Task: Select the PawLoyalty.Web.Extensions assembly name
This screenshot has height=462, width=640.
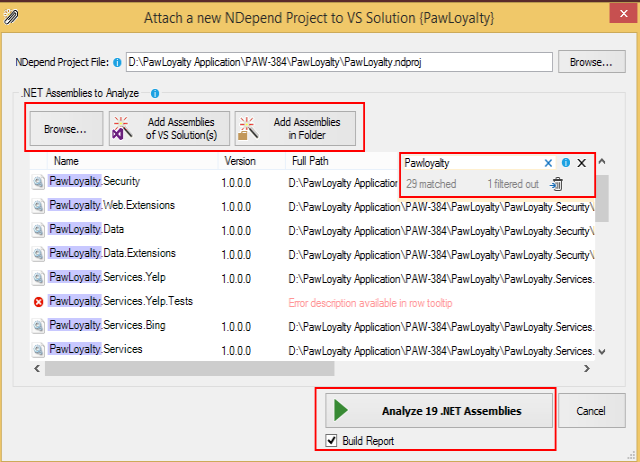Action: pyautogui.click(x=112, y=205)
